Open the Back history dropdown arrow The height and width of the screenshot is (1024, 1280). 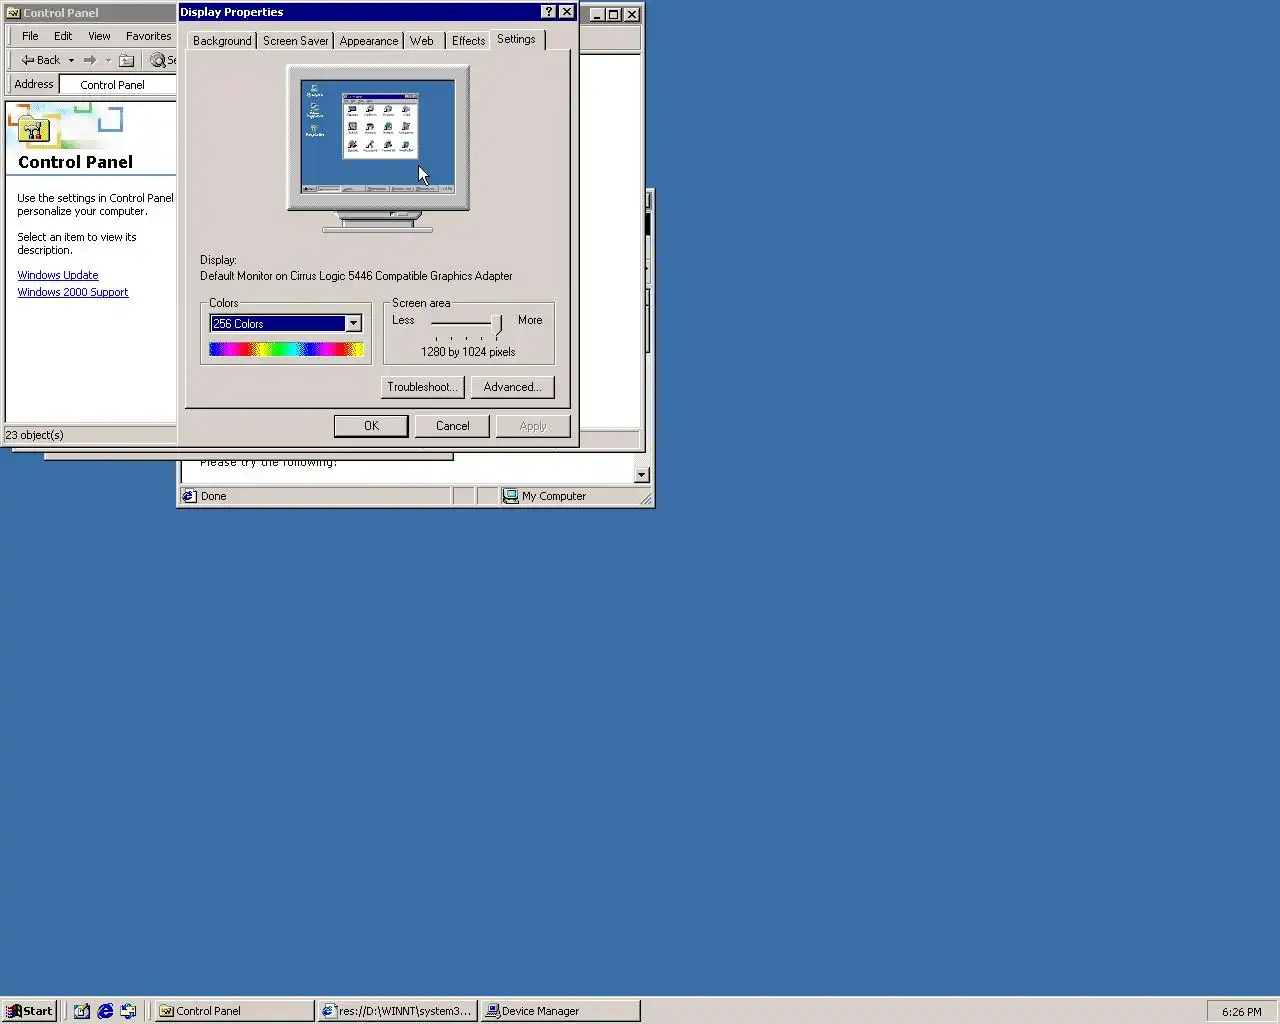71,60
